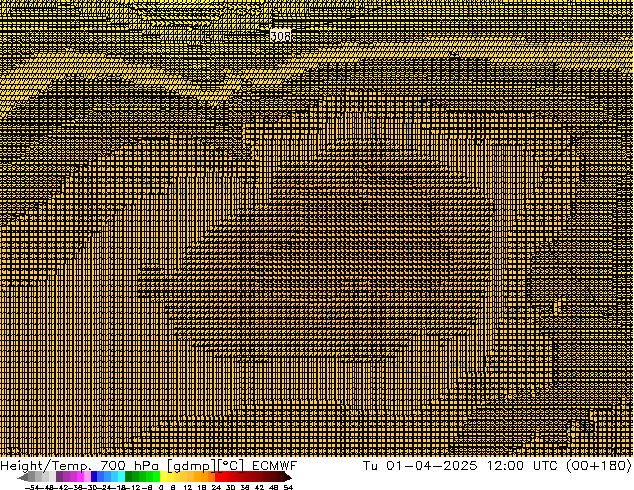Select the yellow swatch in color legend
The image size is (634, 490).
163,476
